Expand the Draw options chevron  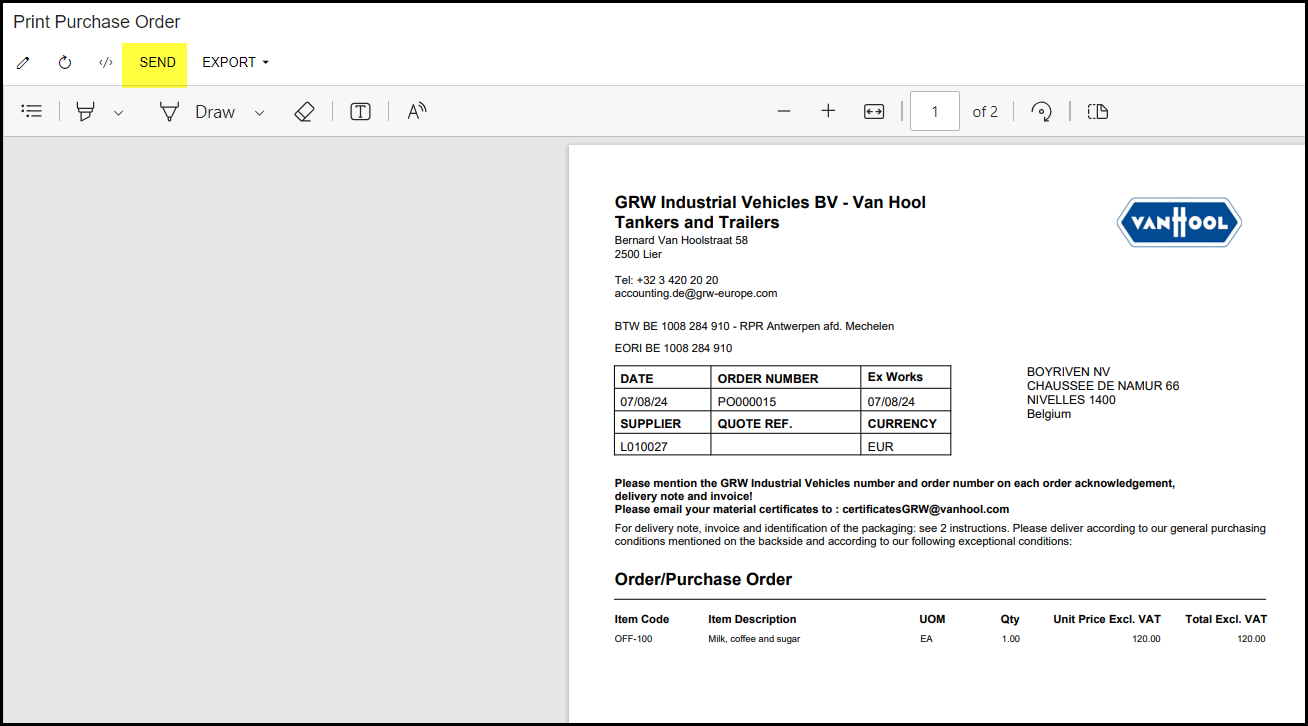coord(259,113)
